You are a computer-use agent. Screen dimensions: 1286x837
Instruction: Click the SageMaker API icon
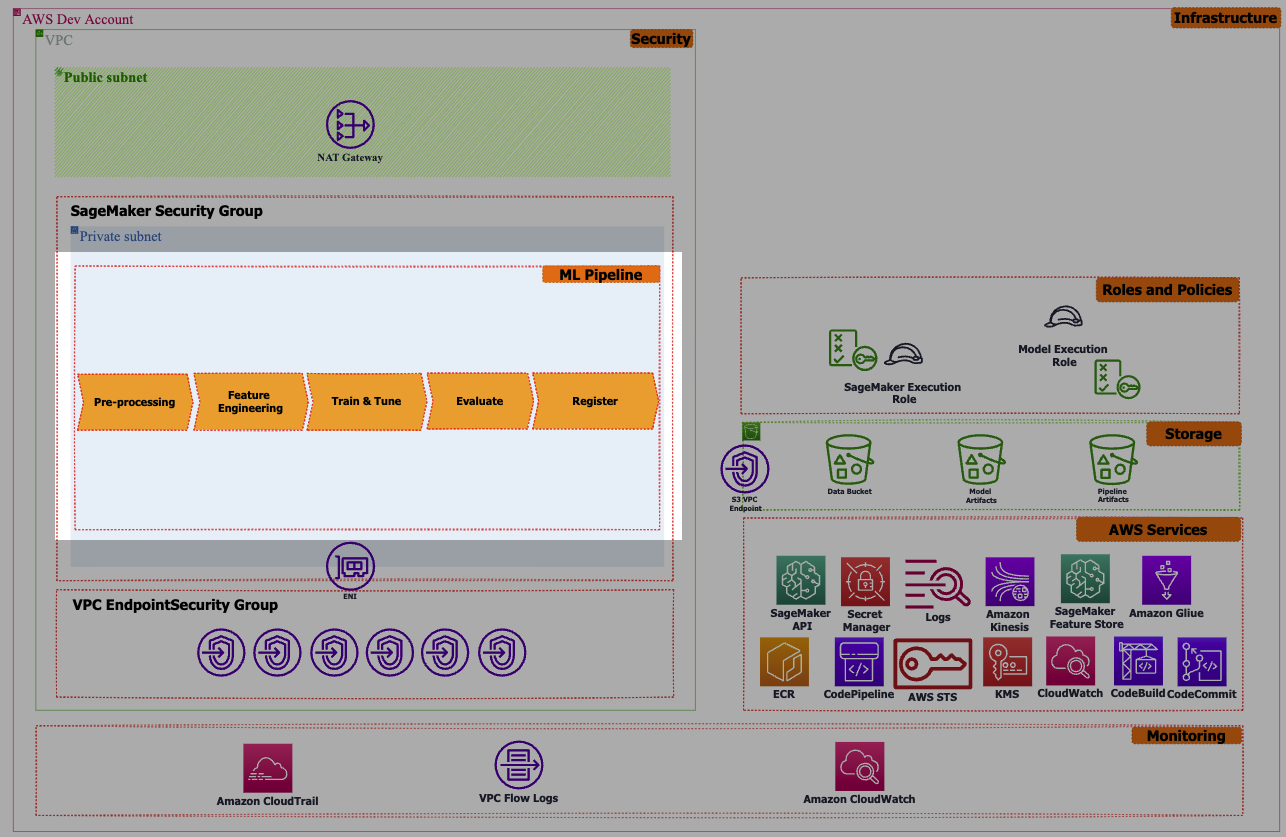pyautogui.click(x=801, y=581)
